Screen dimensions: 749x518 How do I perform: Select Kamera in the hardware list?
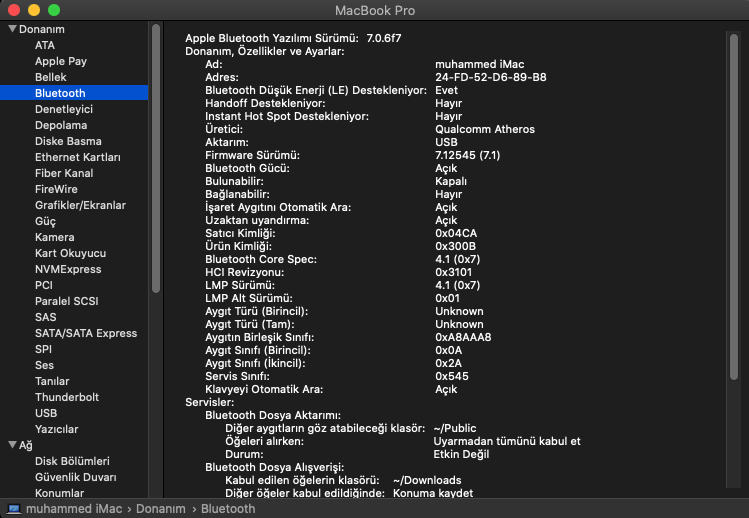[54, 237]
